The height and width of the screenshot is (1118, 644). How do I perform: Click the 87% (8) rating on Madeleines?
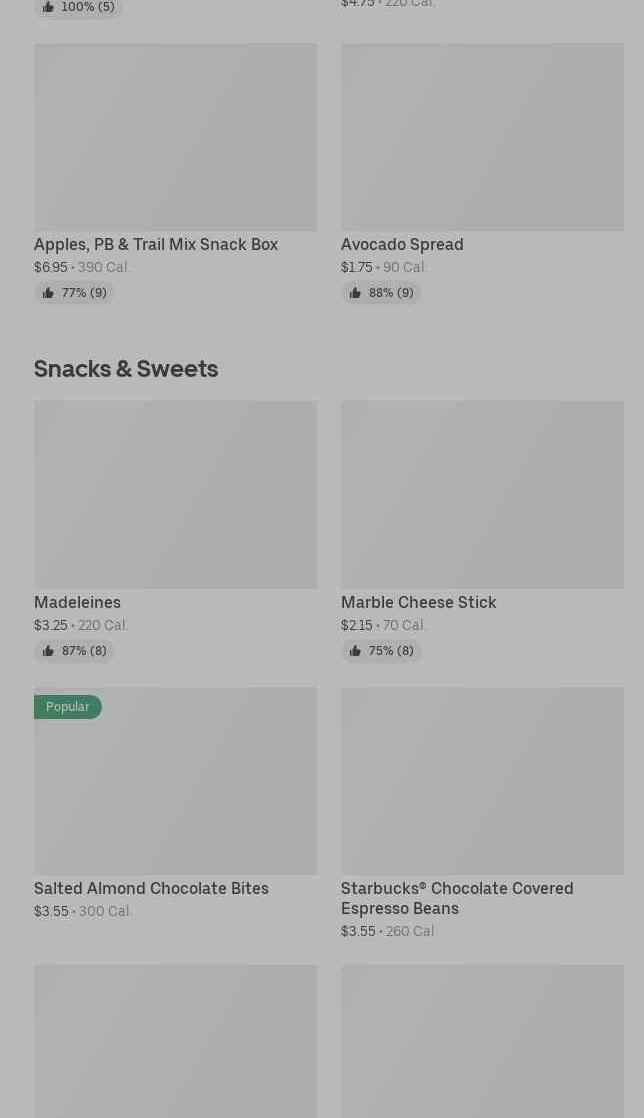coord(84,651)
